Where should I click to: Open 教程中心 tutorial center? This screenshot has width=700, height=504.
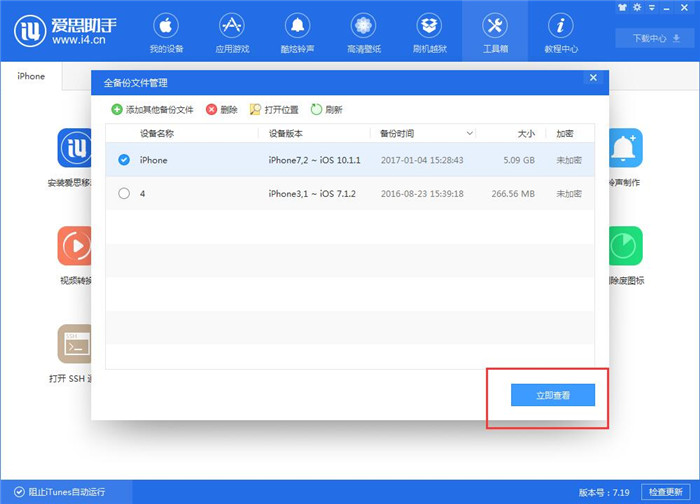point(561,33)
